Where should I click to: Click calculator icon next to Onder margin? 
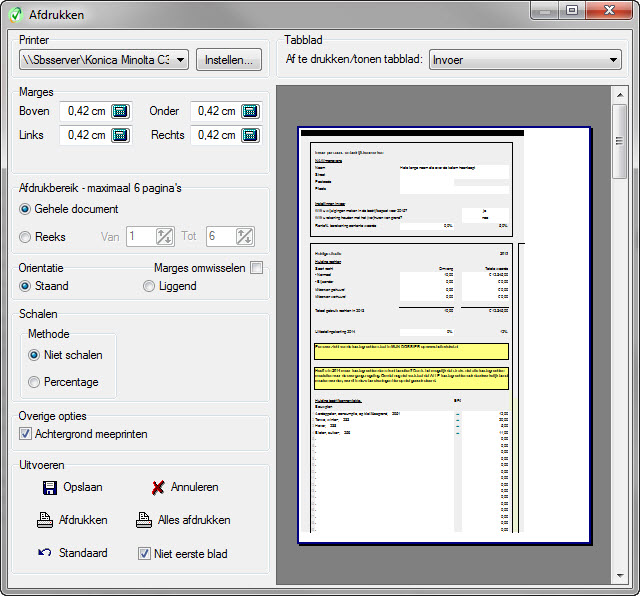tap(250, 111)
